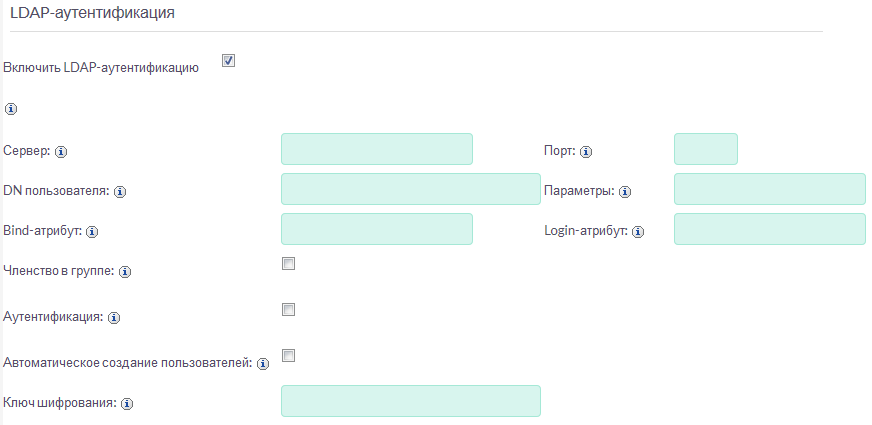Show info icon for Параметры field
Image resolution: width=872 pixels, height=425 pixels.
627,191
